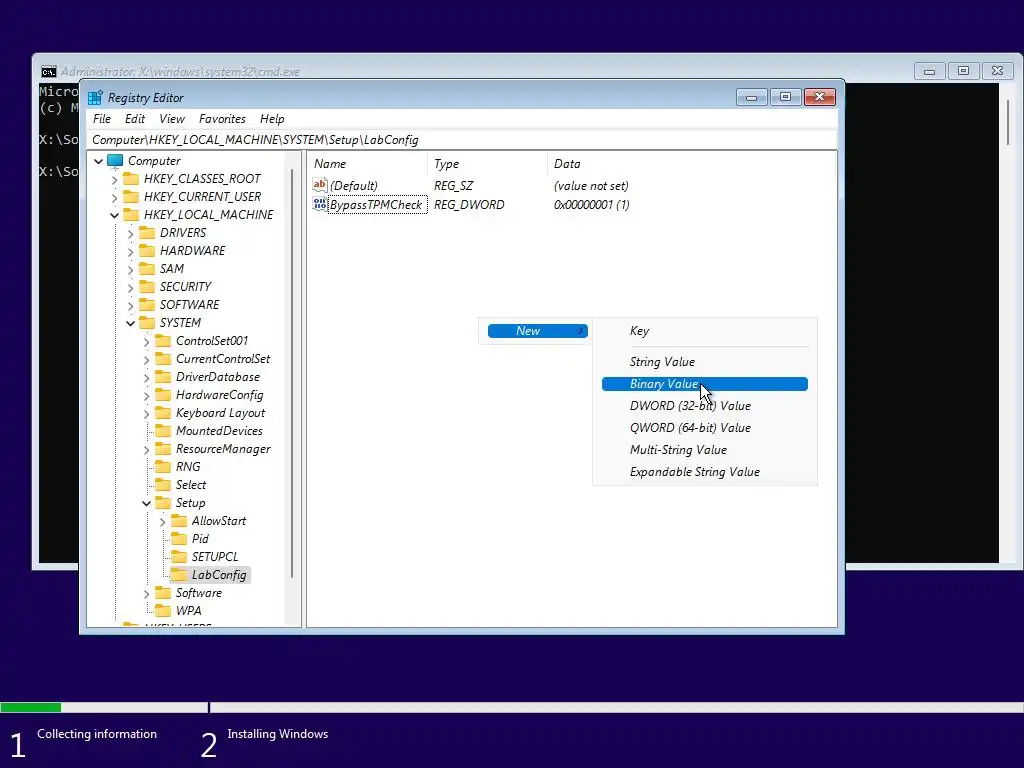Viewport: 1024px width, 768px height.
Task: Click the DriverDatabase folder icon
Action: tap(163, 377)
